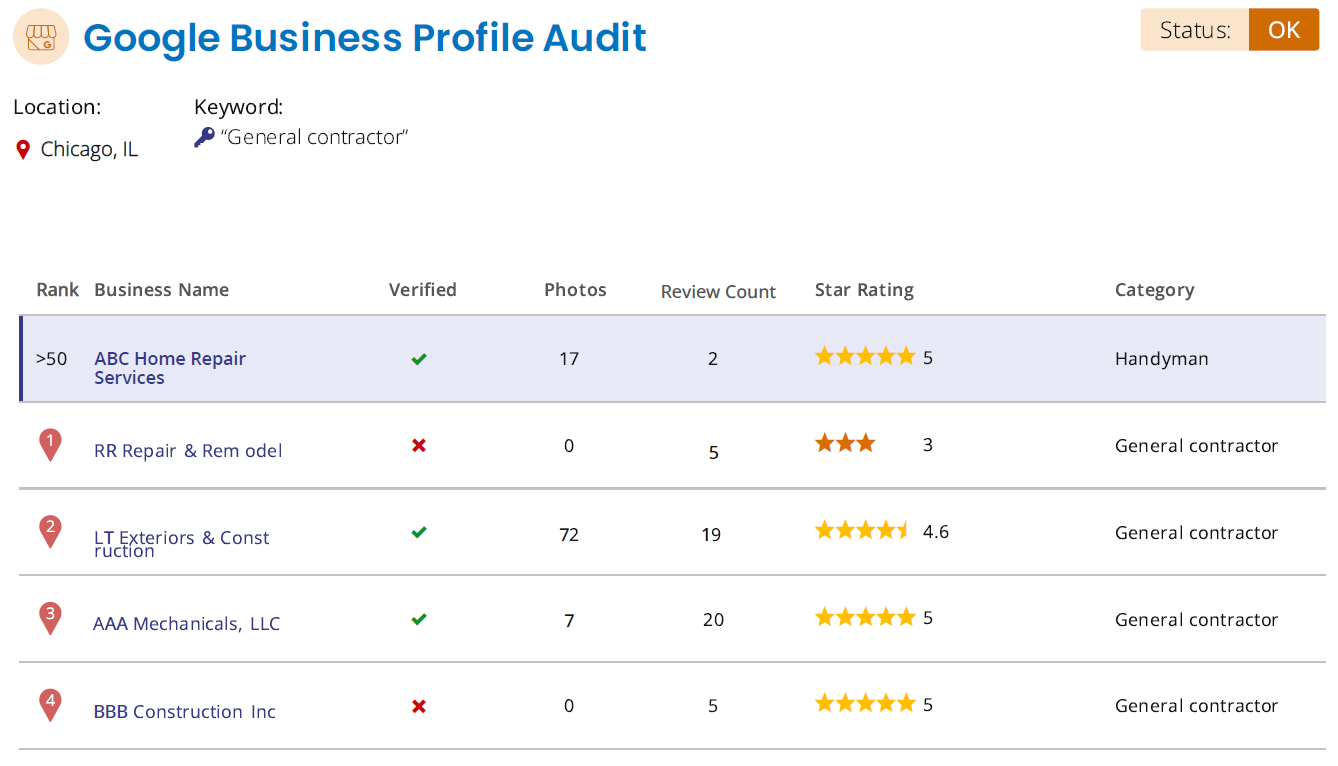Click the Review Count column header
The image size is (1338, 766).
pyautogui.click(x=718, y=292)
